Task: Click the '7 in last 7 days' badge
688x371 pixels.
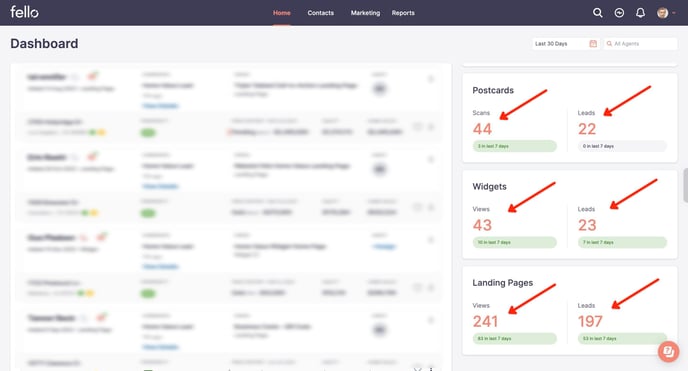Action: (x=622, y=242)
